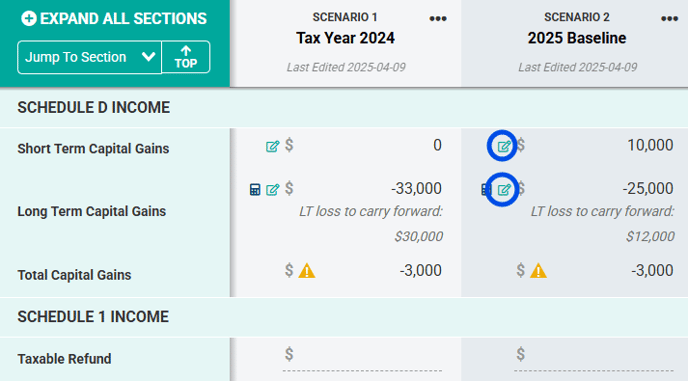Image resolution: width=688 pixels, height=381 pixels.
Task: Edit Short Term Capital Gains in 2025 Baseline
Action: pos(504,146)
